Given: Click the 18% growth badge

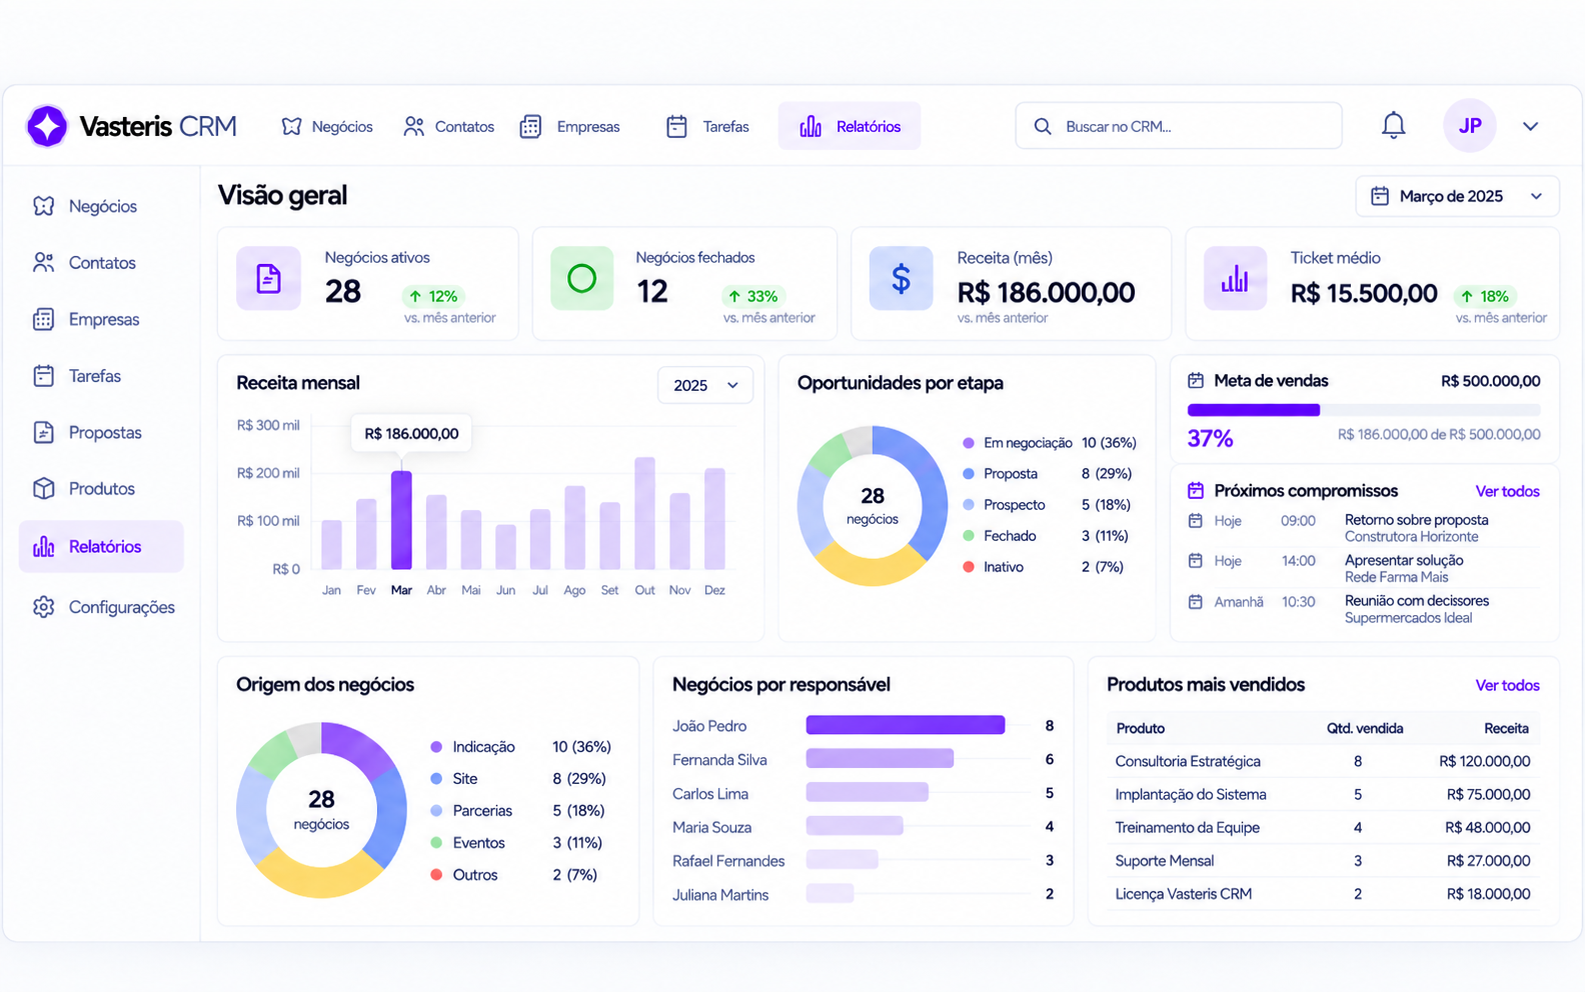Looking at the screenshot, I should [x=1485, y=296].
